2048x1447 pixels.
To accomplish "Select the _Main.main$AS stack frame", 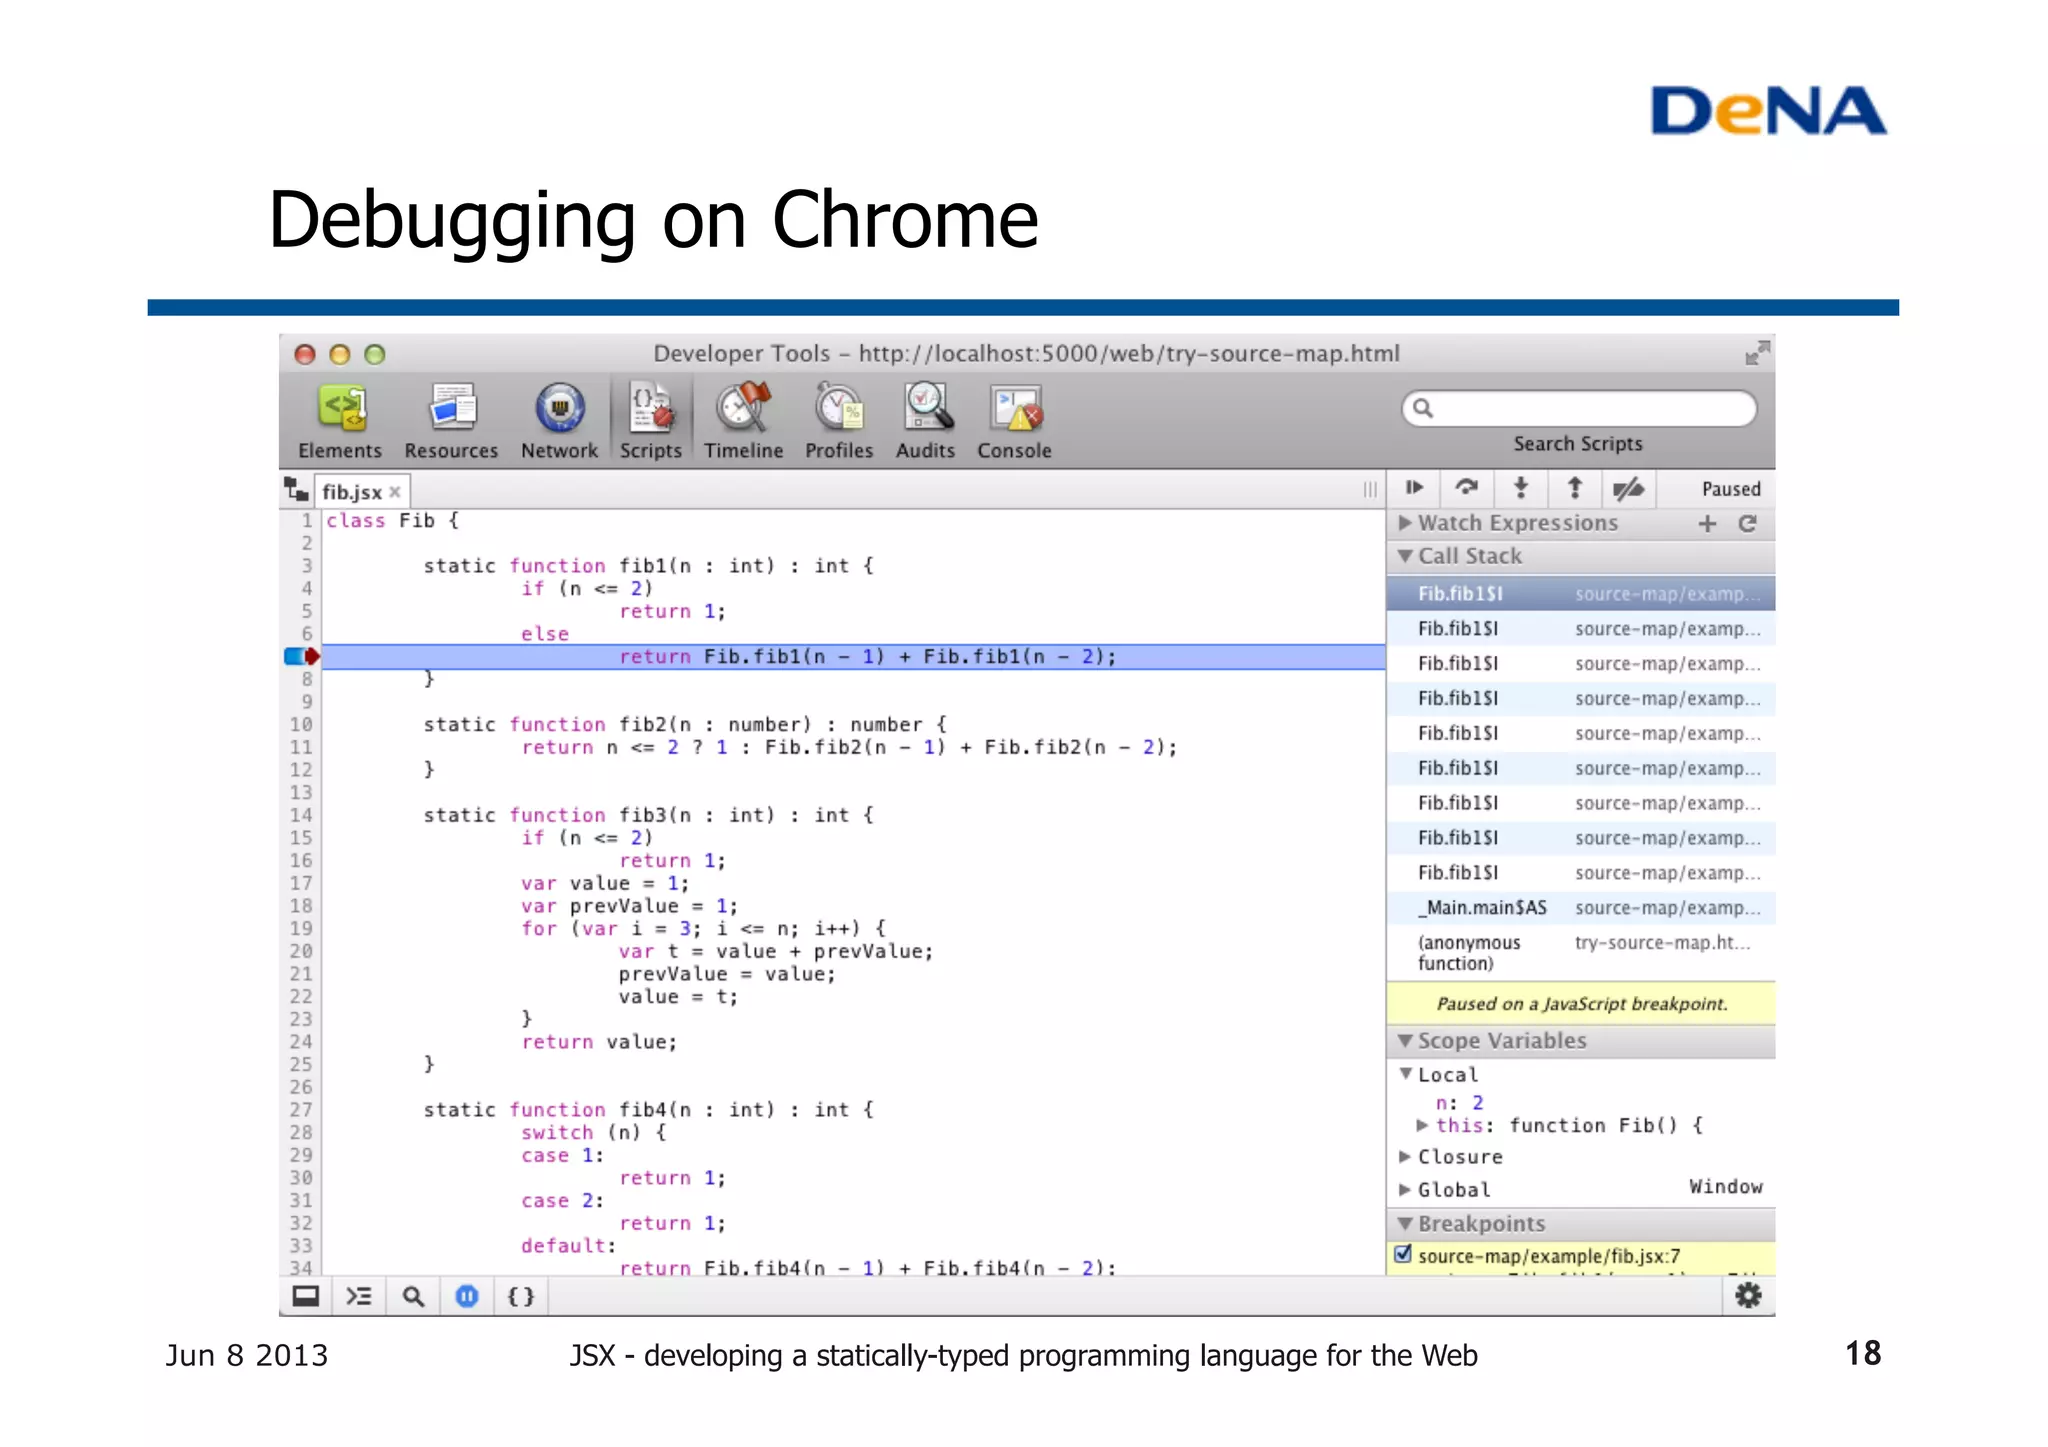I will (1580, 908).
